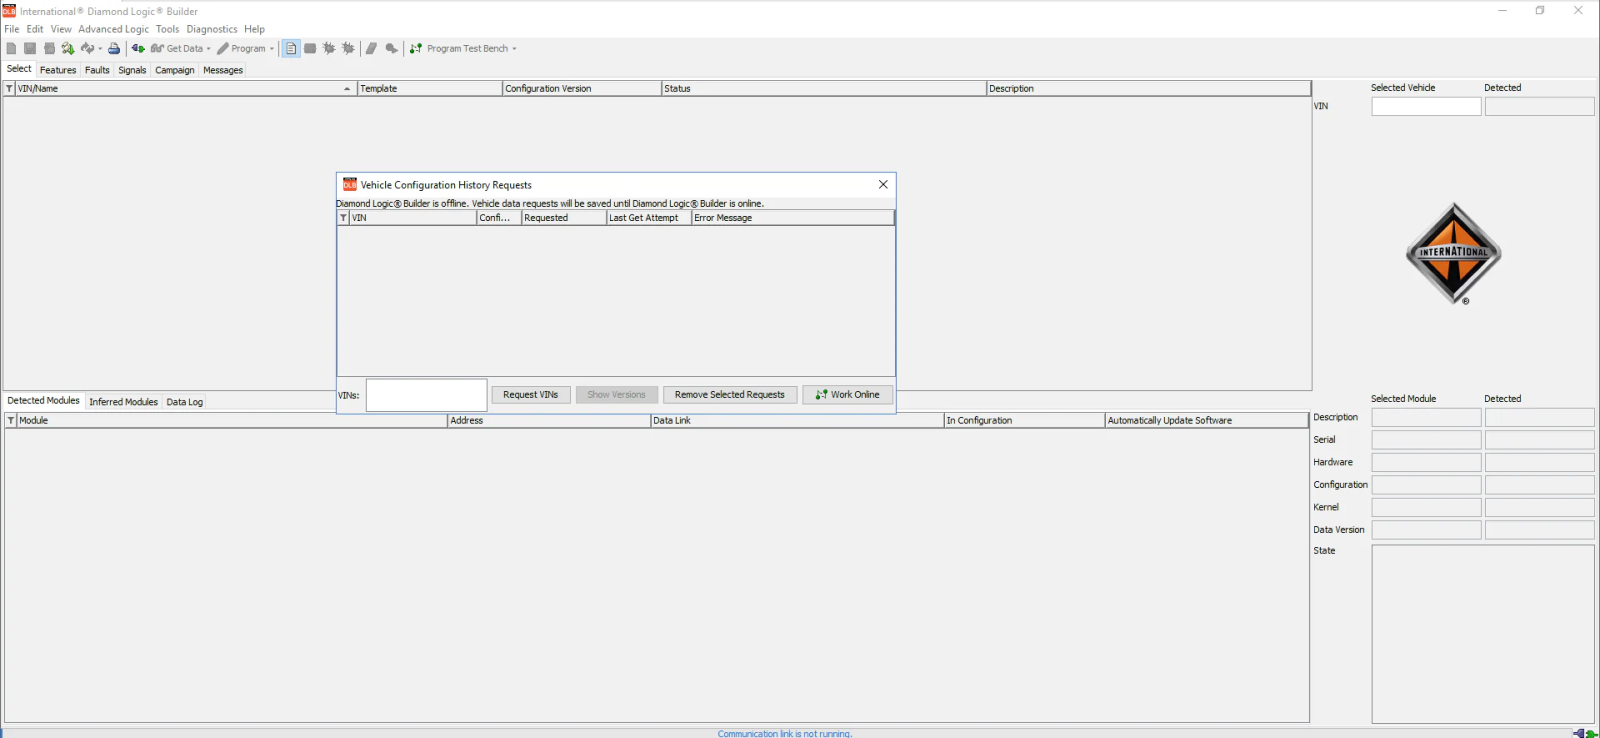Viewport: 1600px width, 738px height.
Task: Click the Configuration Version column header
Action: [582, 89]
